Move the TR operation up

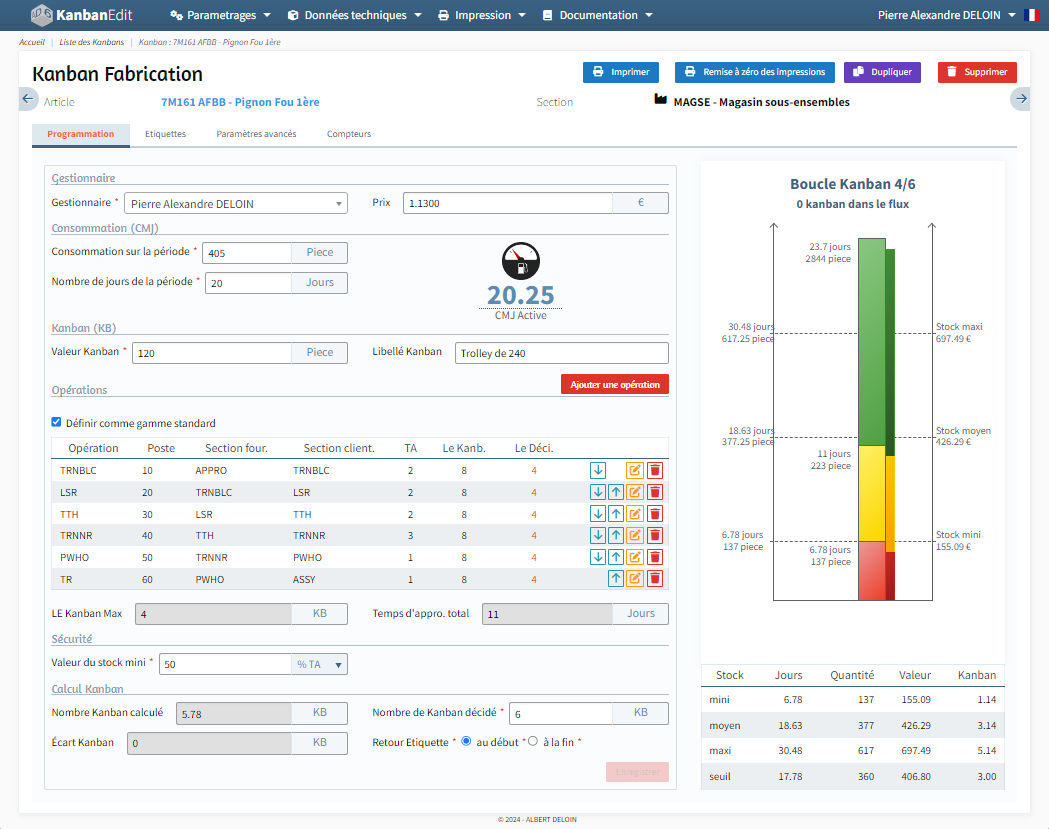pos(616,578)
